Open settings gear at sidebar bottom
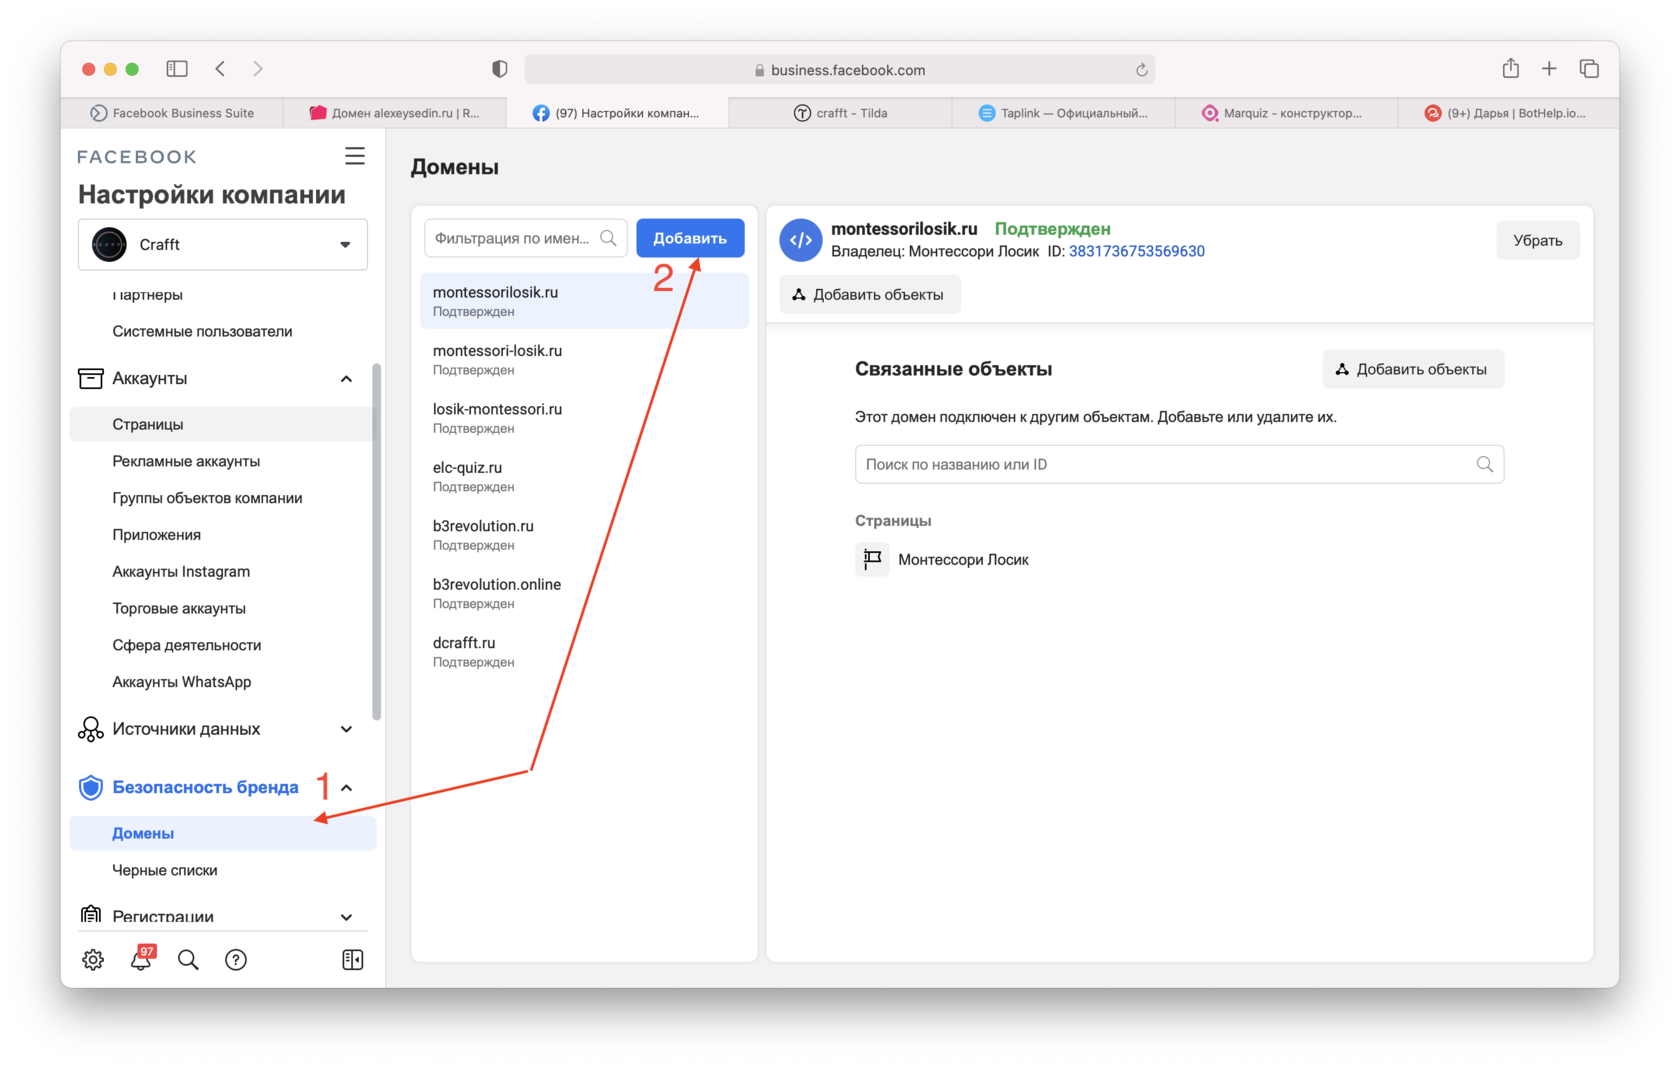 coord(93,960)
